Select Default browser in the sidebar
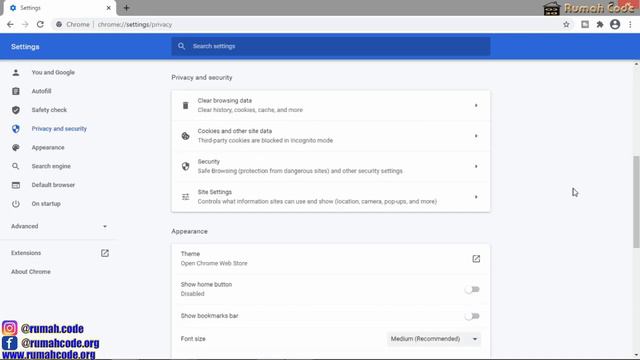Image resolution: width=640 pixels, height=360 pixels. tap(53, 185)
